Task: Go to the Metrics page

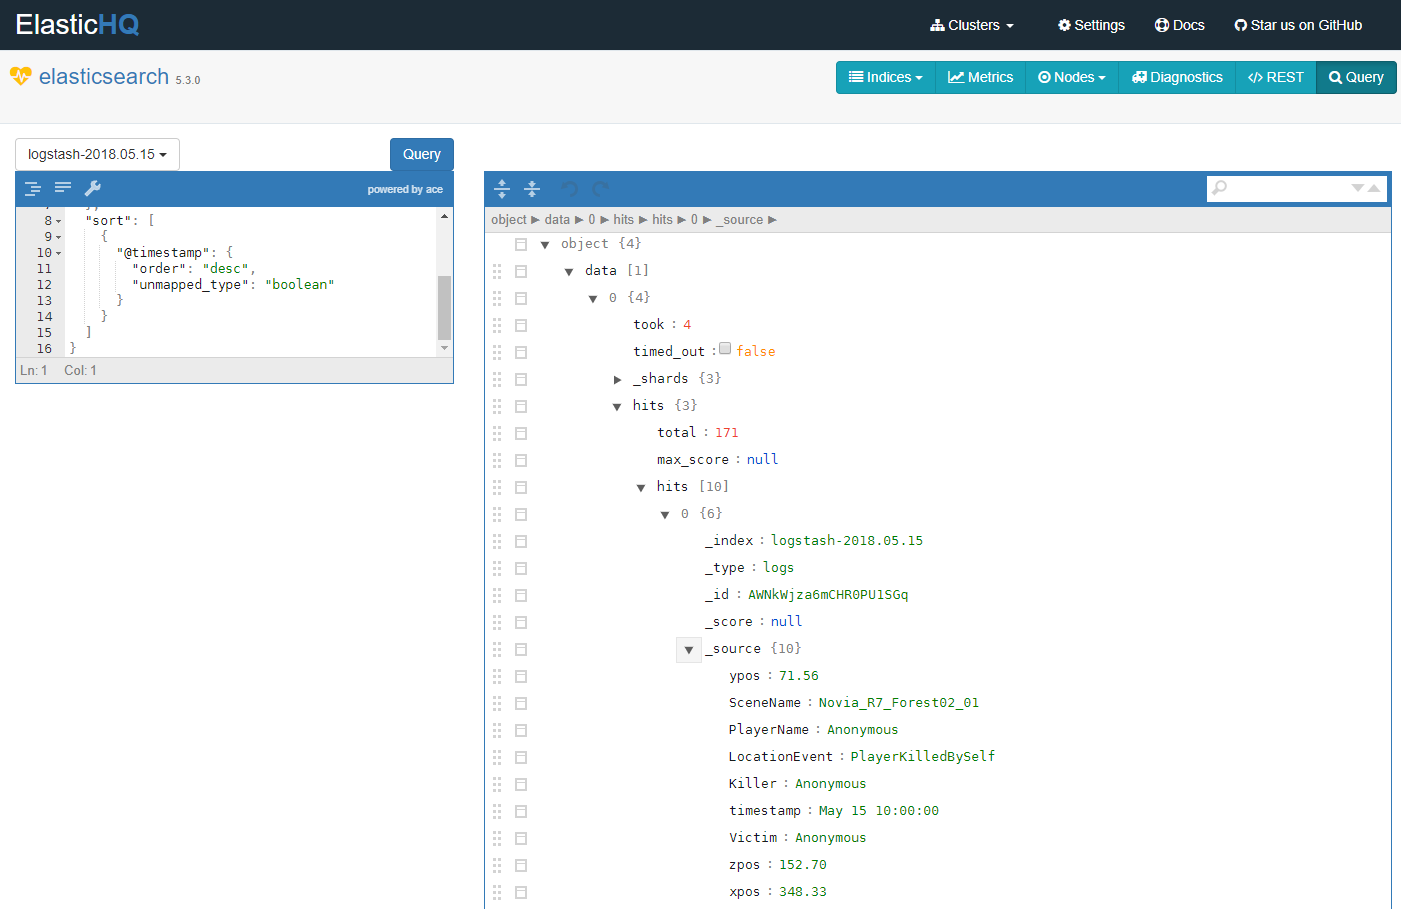Action: tap(981, 77)
